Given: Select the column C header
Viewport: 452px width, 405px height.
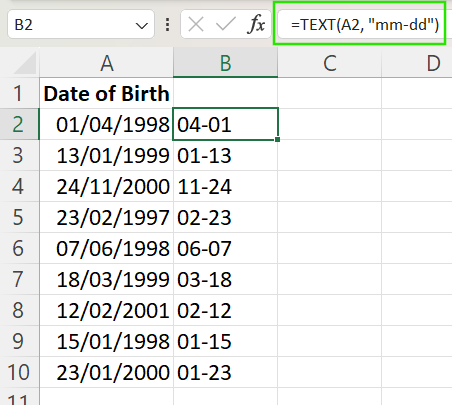Looking at the screenshot, I should coord(329,62).
